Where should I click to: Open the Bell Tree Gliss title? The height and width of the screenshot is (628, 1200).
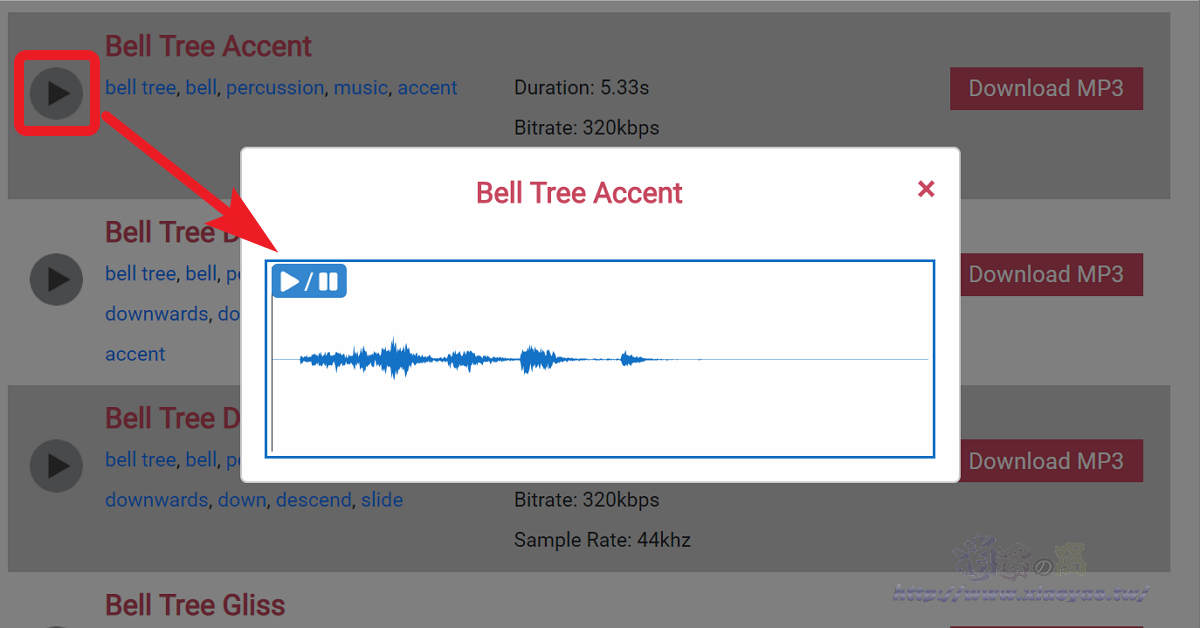195,605
